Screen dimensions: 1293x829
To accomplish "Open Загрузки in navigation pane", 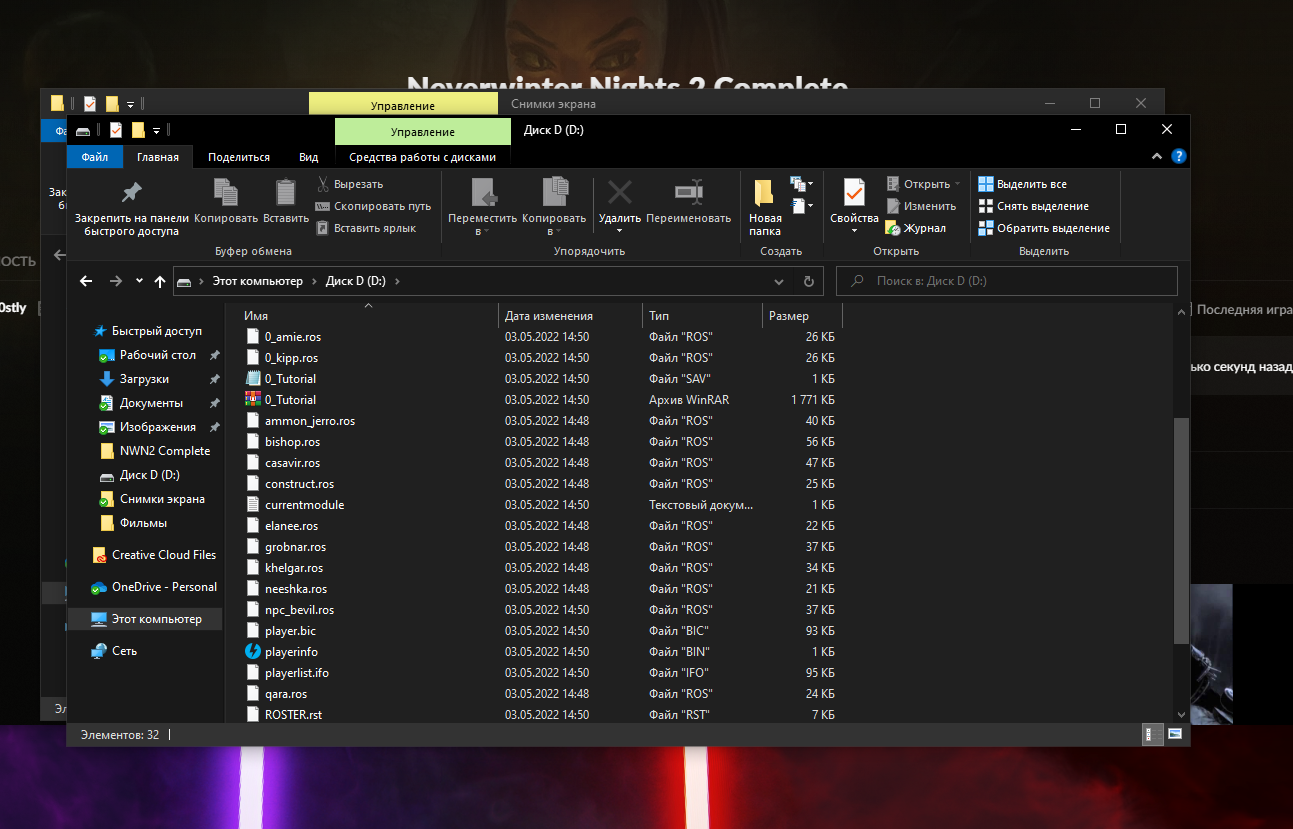I will click(144, 379).
